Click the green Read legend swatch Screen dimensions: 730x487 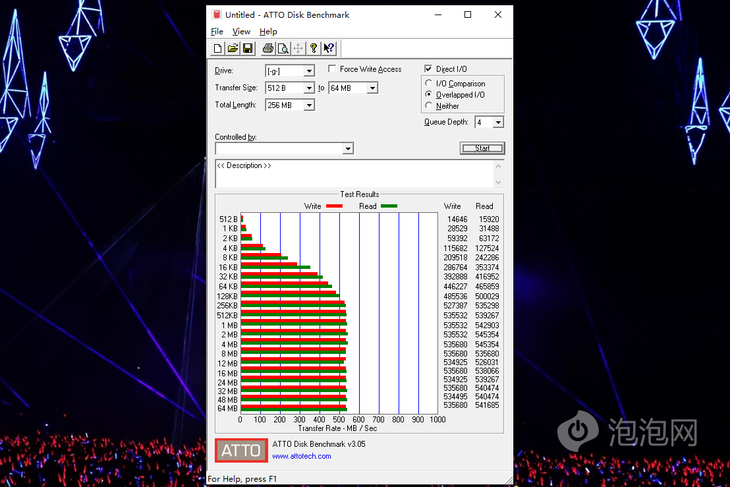(389, 206)
